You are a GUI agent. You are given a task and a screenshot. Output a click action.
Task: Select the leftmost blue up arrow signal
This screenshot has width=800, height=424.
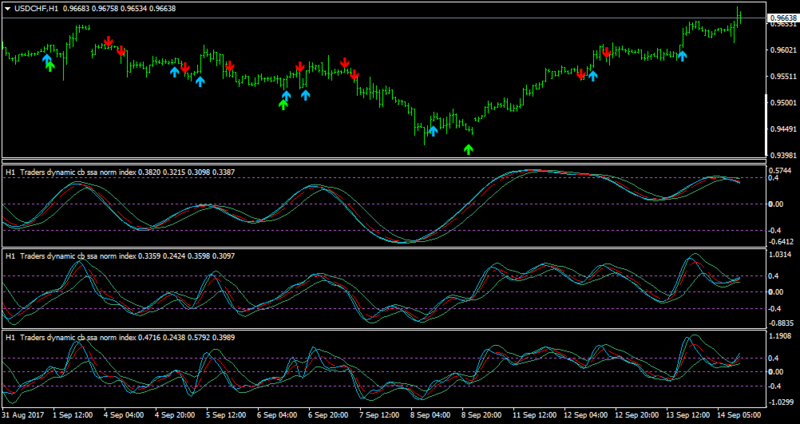point(46,59)
